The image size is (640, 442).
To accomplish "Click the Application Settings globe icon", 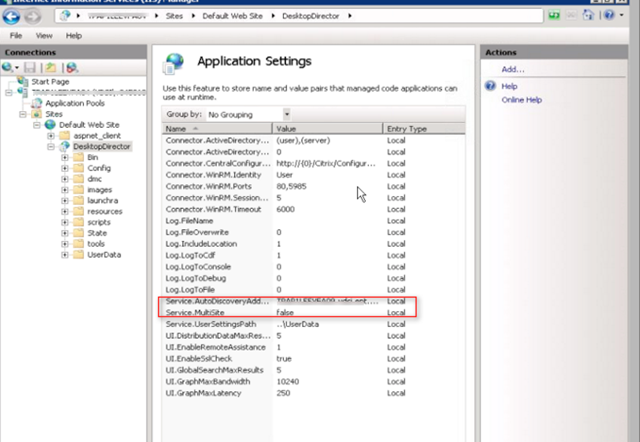I will (173, 64).
